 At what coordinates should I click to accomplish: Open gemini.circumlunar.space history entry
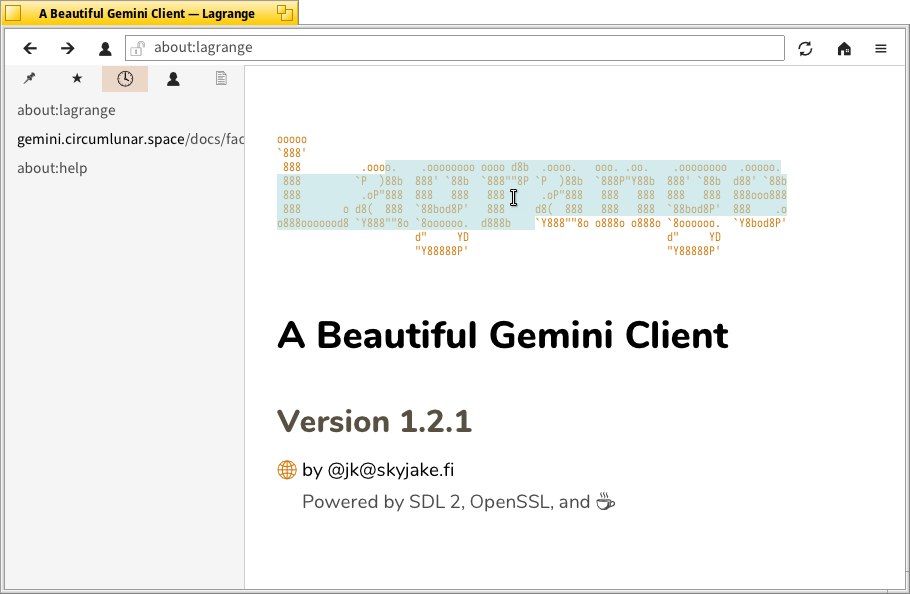125,139
